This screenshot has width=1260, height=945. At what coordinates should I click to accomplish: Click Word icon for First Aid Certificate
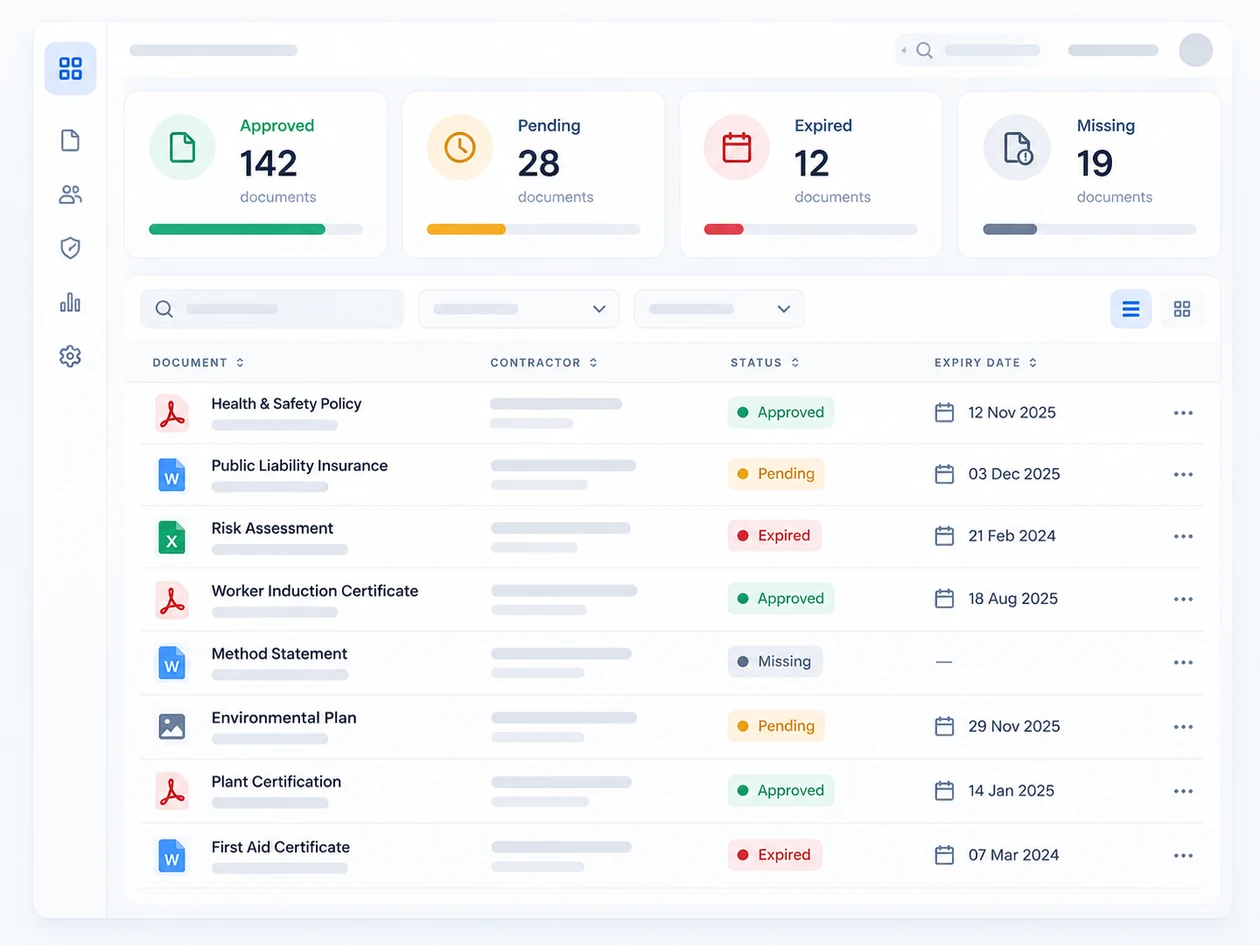pos(172,856)
